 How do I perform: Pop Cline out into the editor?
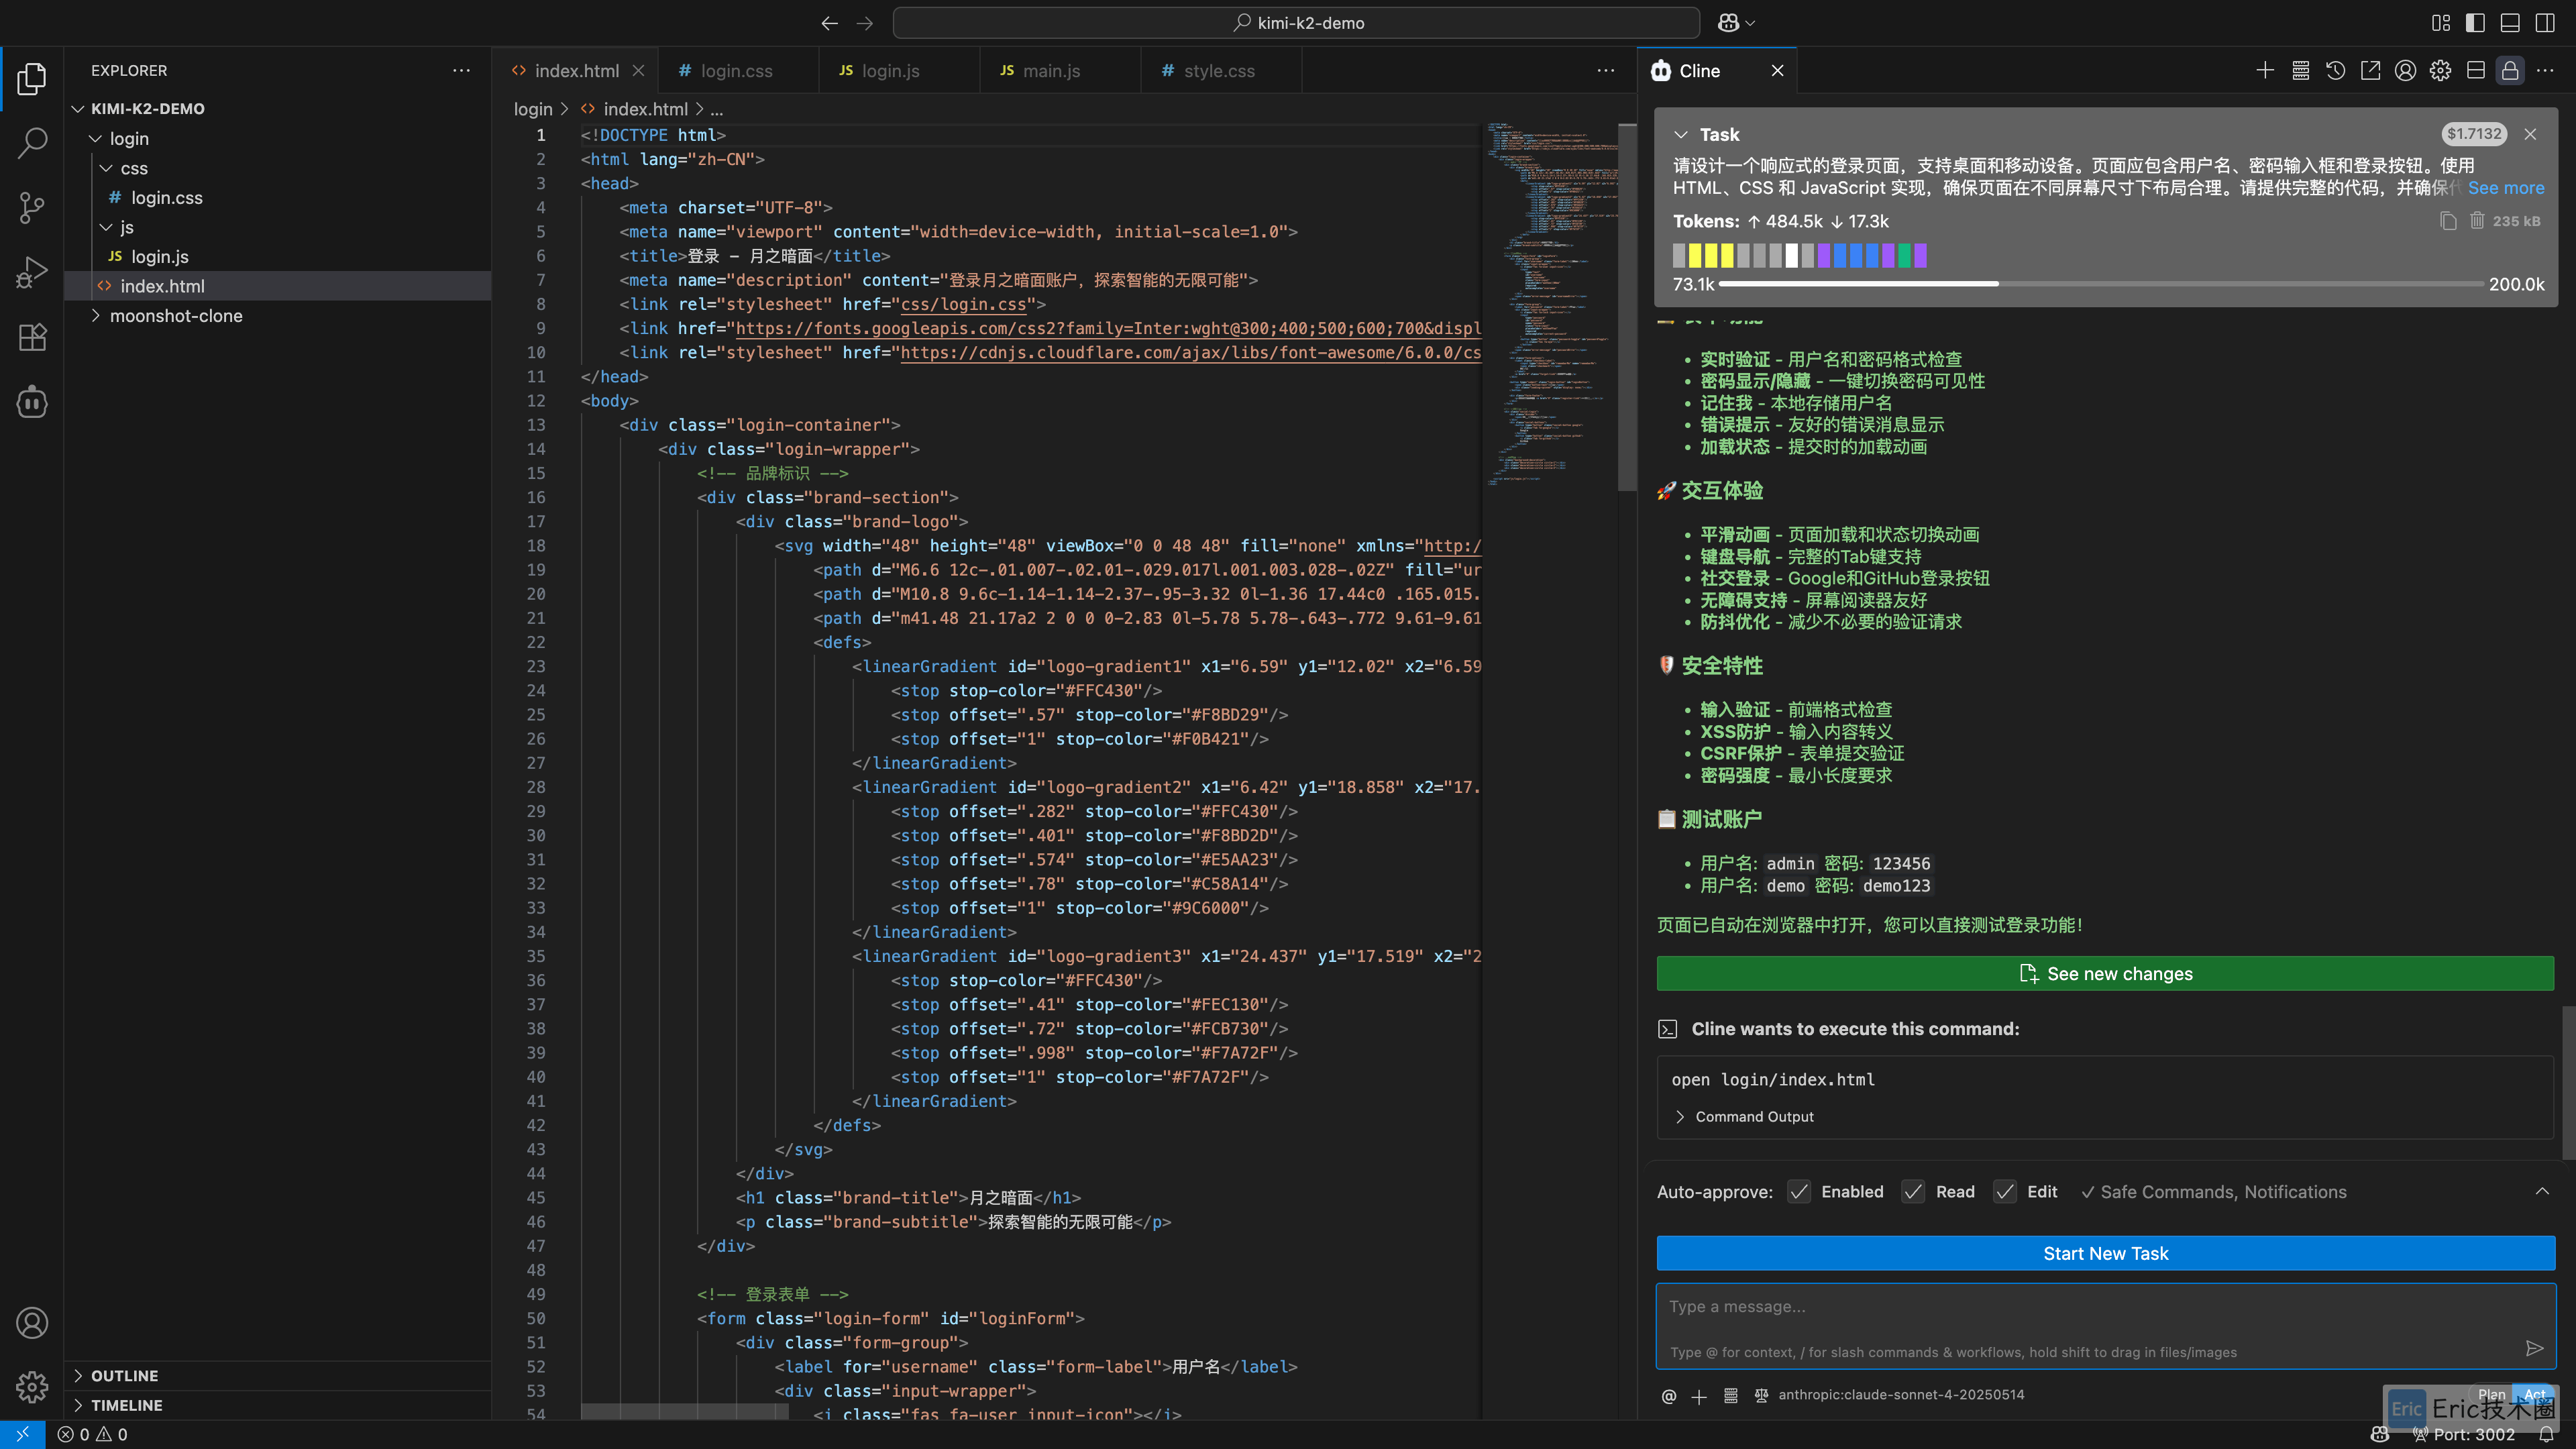[x=2370, y=70]
